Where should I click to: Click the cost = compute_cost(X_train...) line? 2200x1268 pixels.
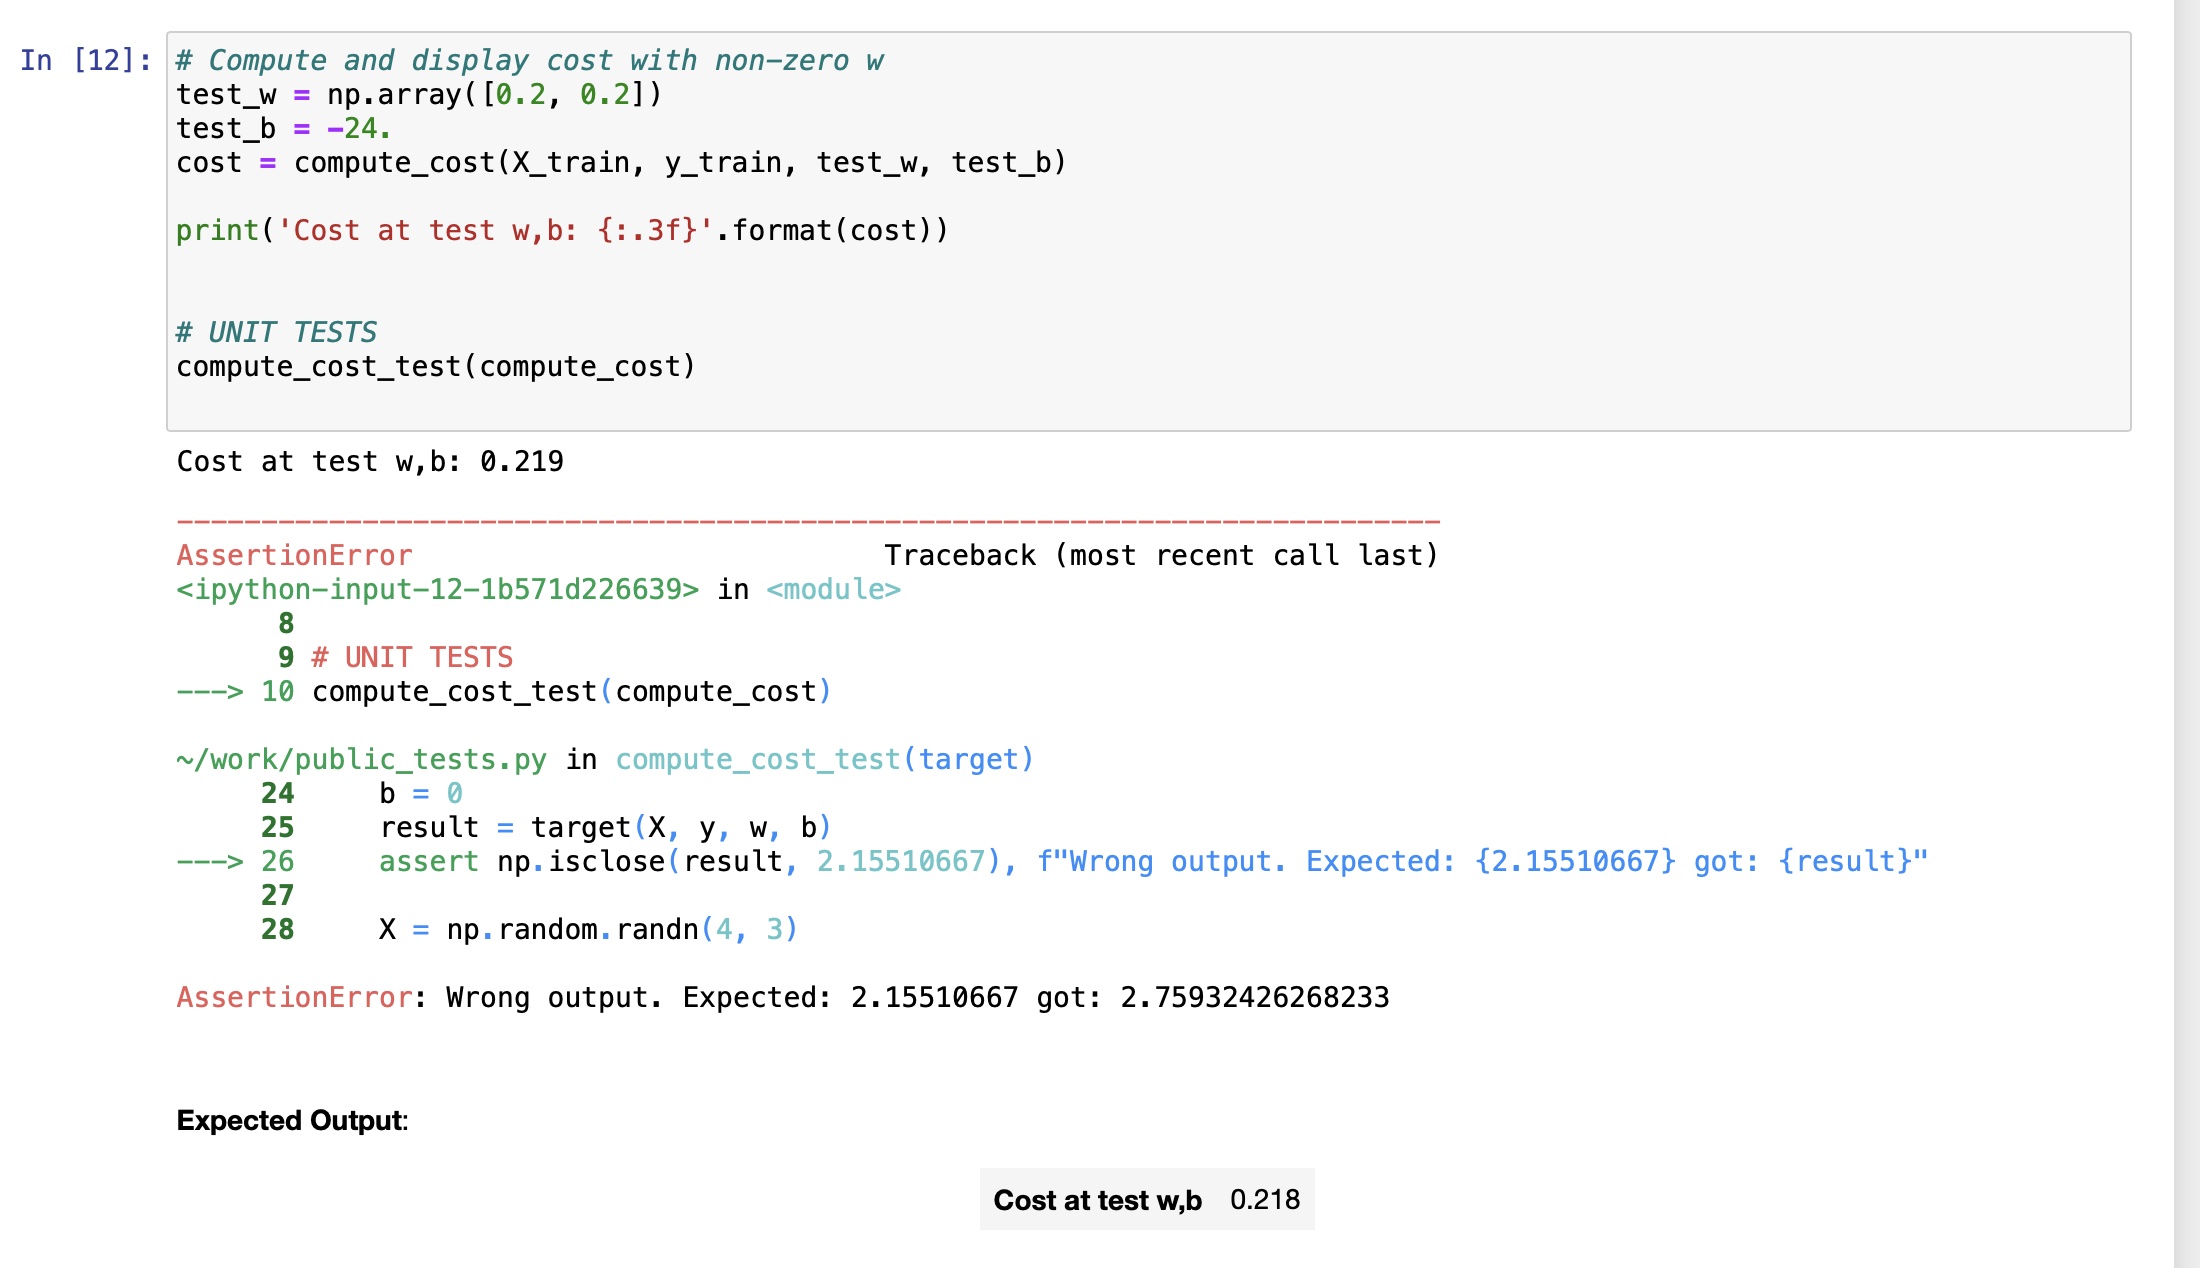pyautogui.click(x=621, y=163)
